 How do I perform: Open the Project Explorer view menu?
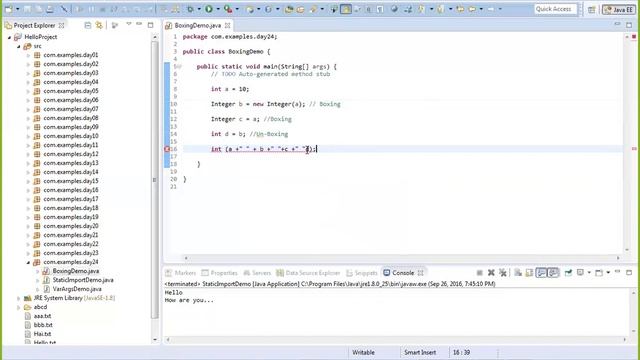point(129,24)
